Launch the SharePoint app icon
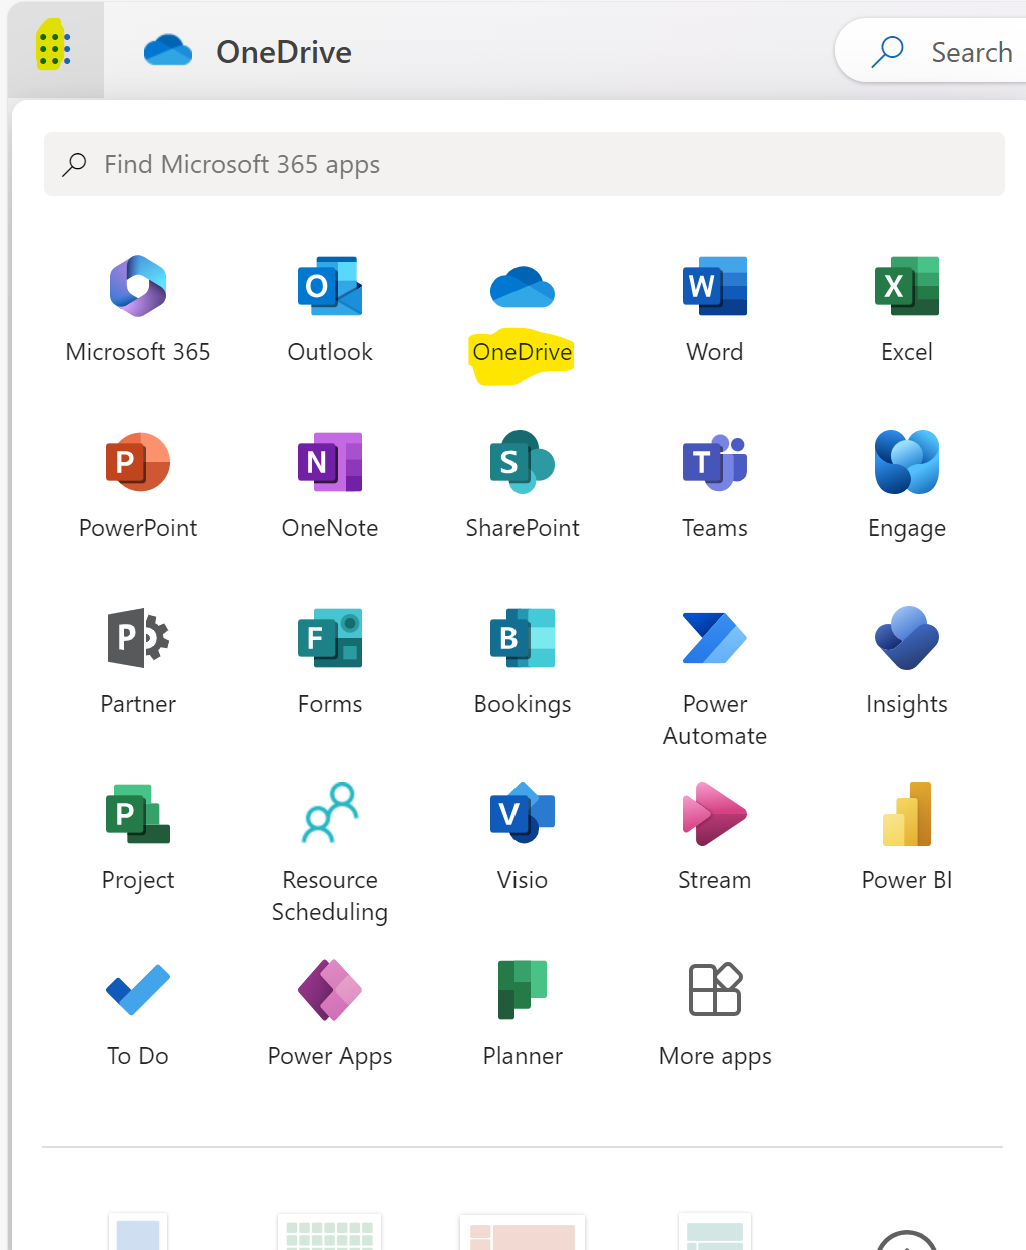1026x1250 pixels. [522, 462]
